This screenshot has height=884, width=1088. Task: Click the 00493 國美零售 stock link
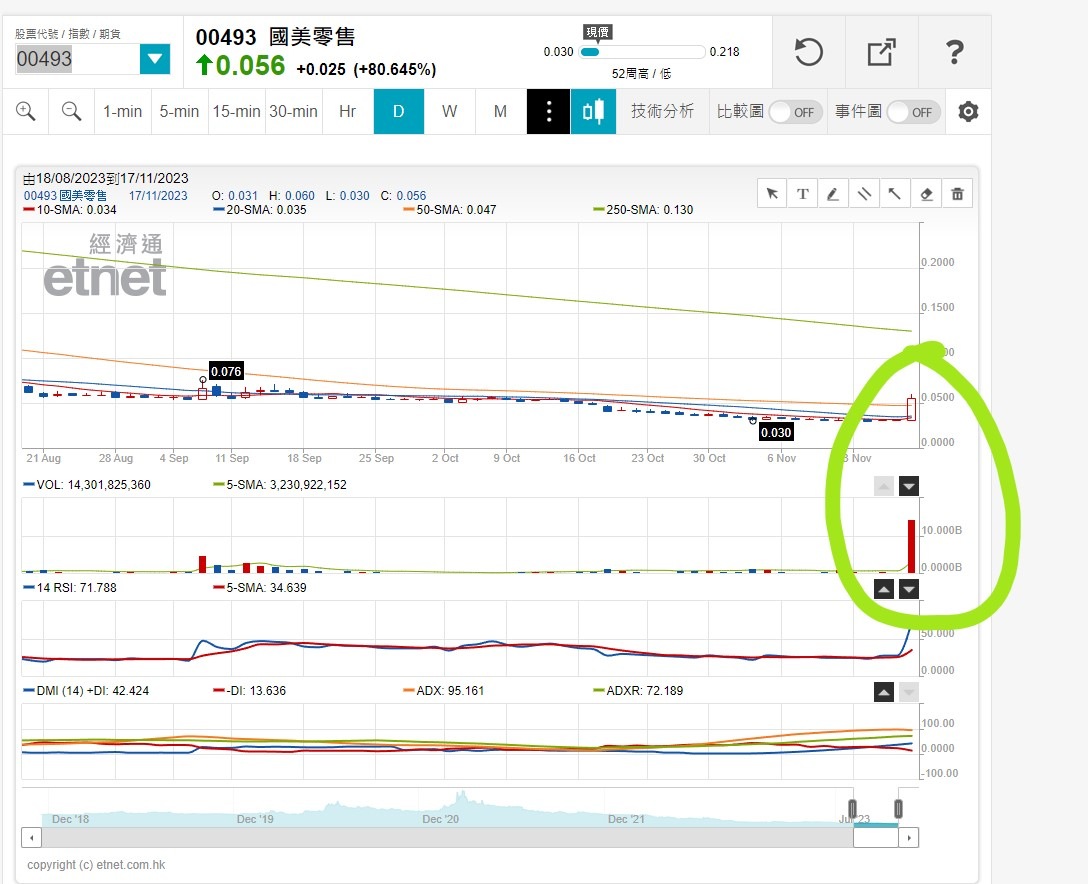[x=65, y=196]
